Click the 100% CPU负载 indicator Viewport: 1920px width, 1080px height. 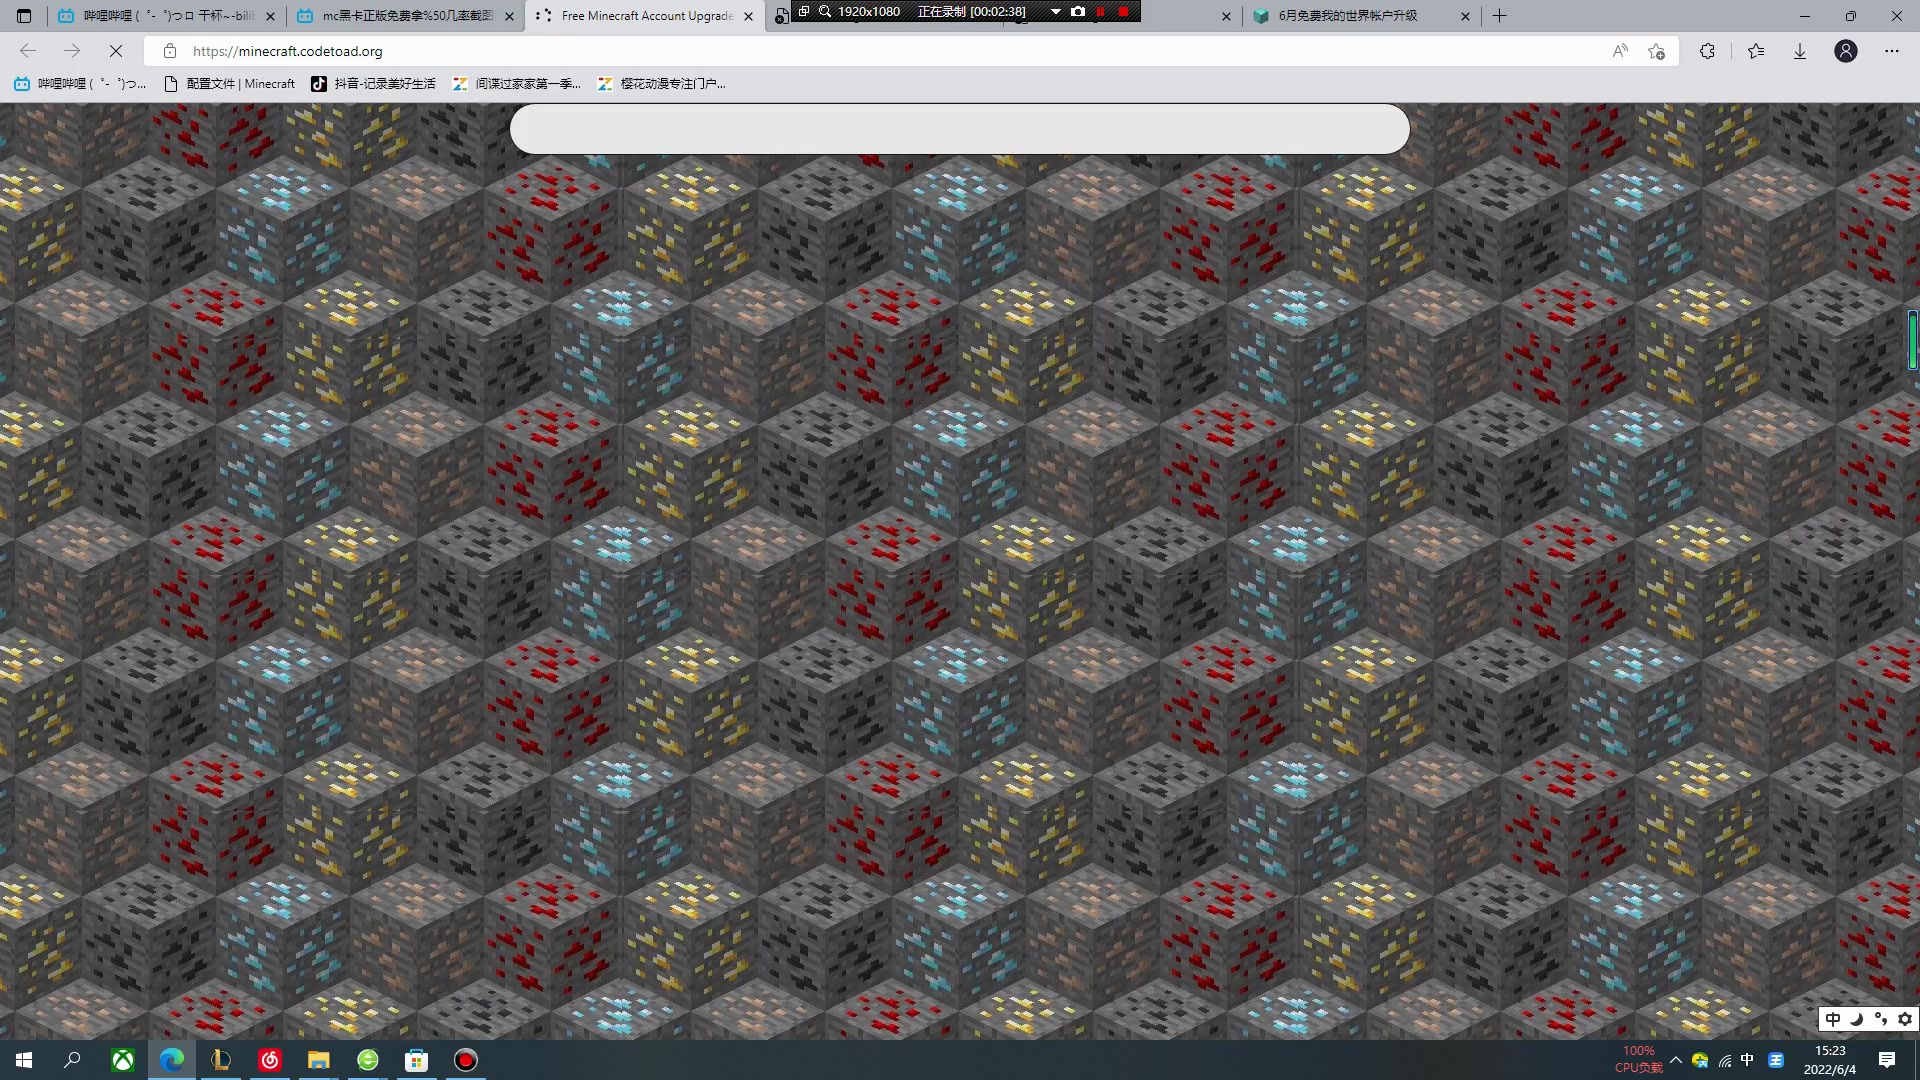click(x=1639, y=1060)
